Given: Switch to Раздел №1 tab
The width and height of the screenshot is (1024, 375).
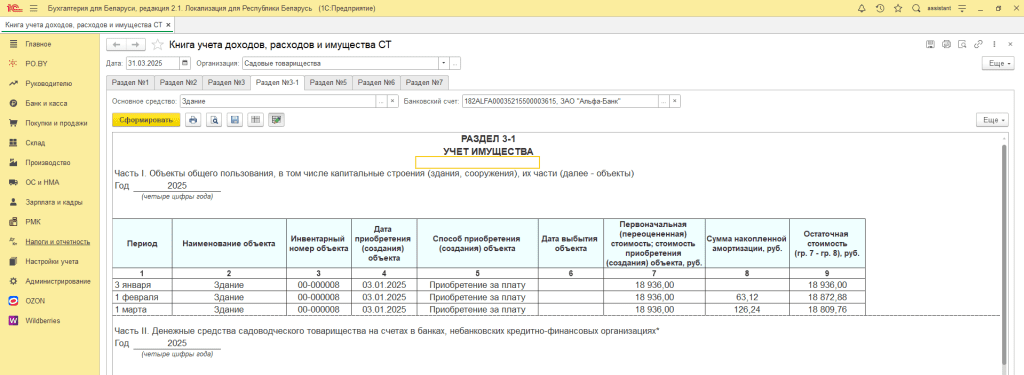Looking at the screenshot, I should [130, 82].
